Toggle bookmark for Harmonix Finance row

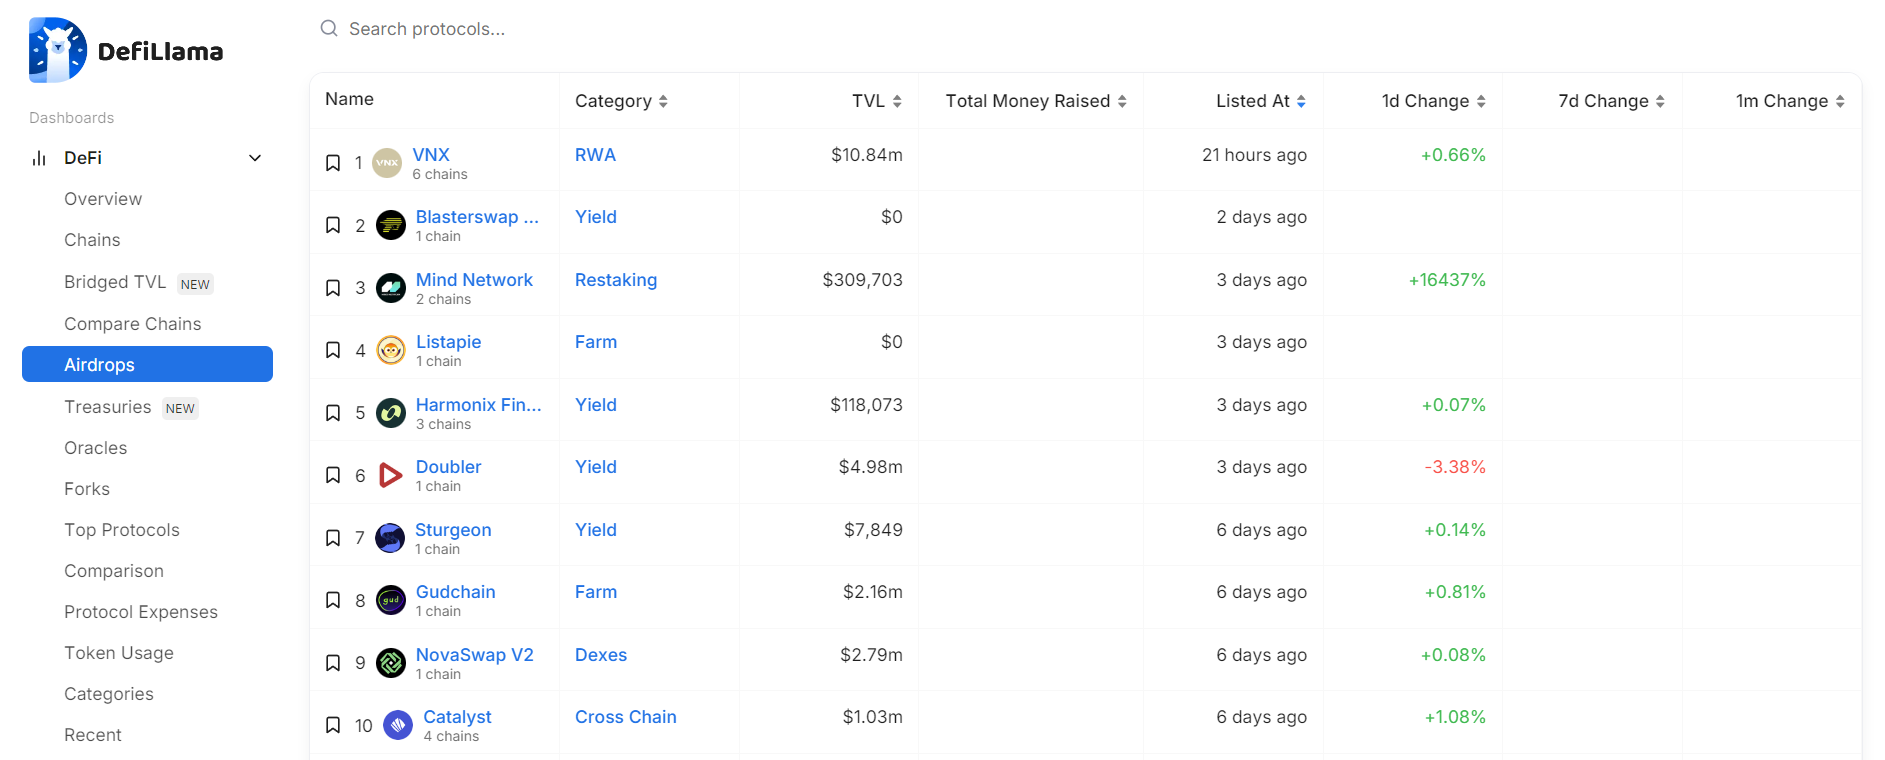333,413
